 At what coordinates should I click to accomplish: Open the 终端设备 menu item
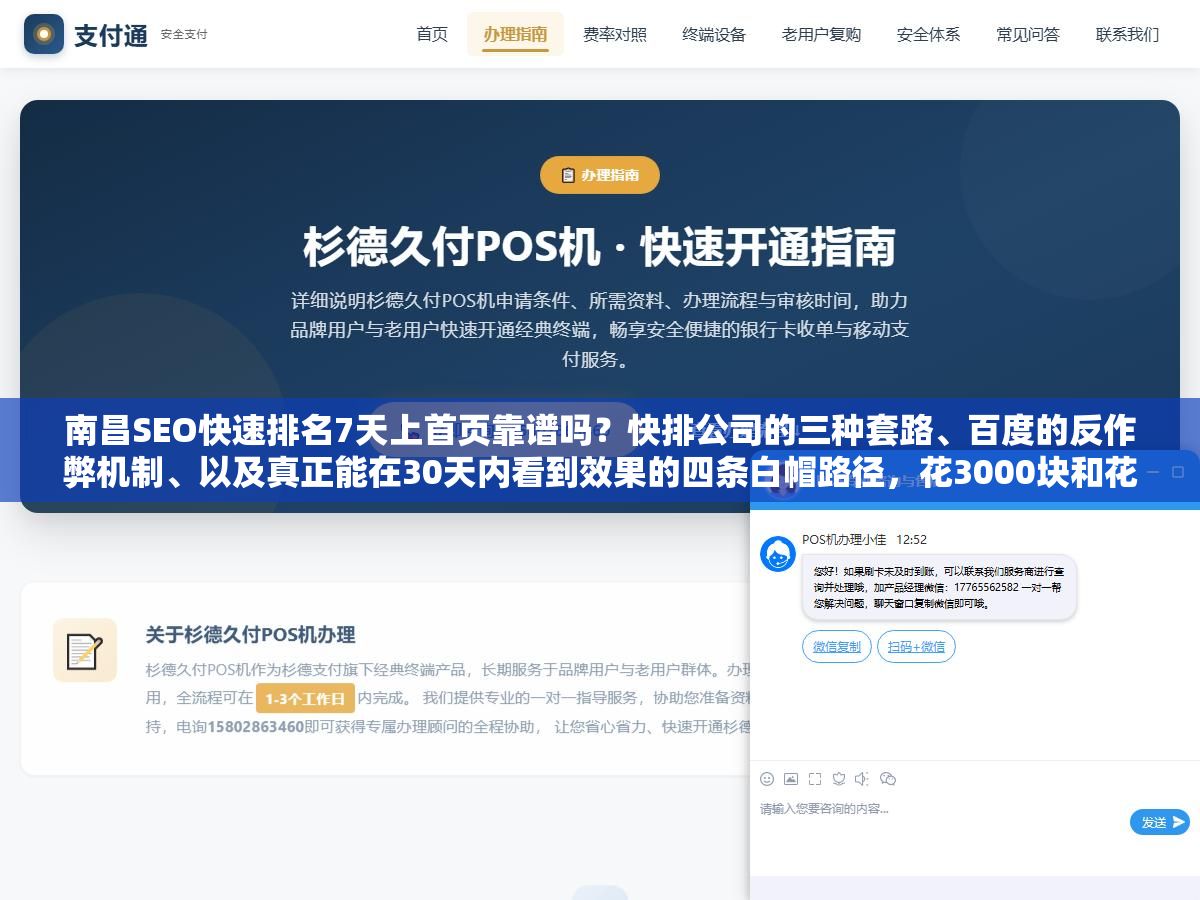pyautogui.click(x=714, y=34)
